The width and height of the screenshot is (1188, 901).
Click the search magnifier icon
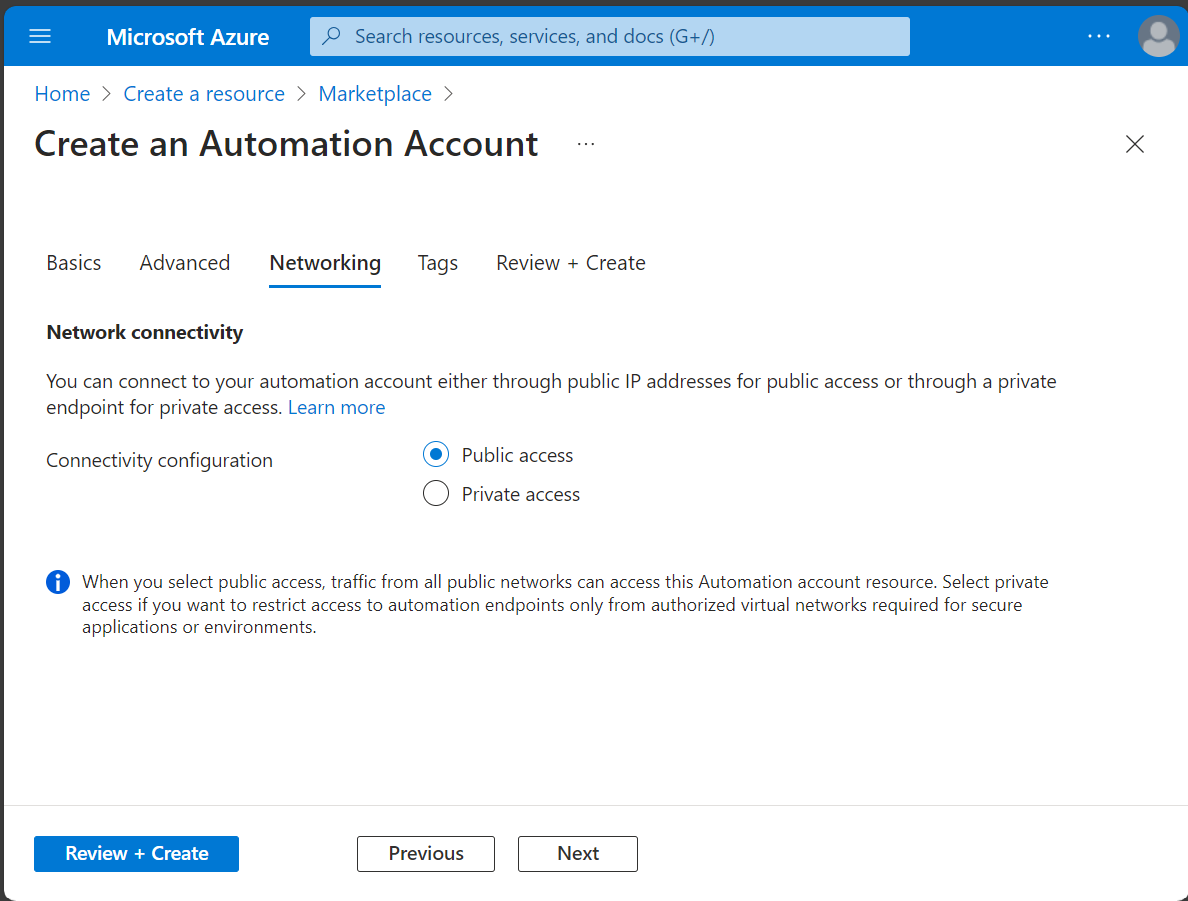click(331, 36)
